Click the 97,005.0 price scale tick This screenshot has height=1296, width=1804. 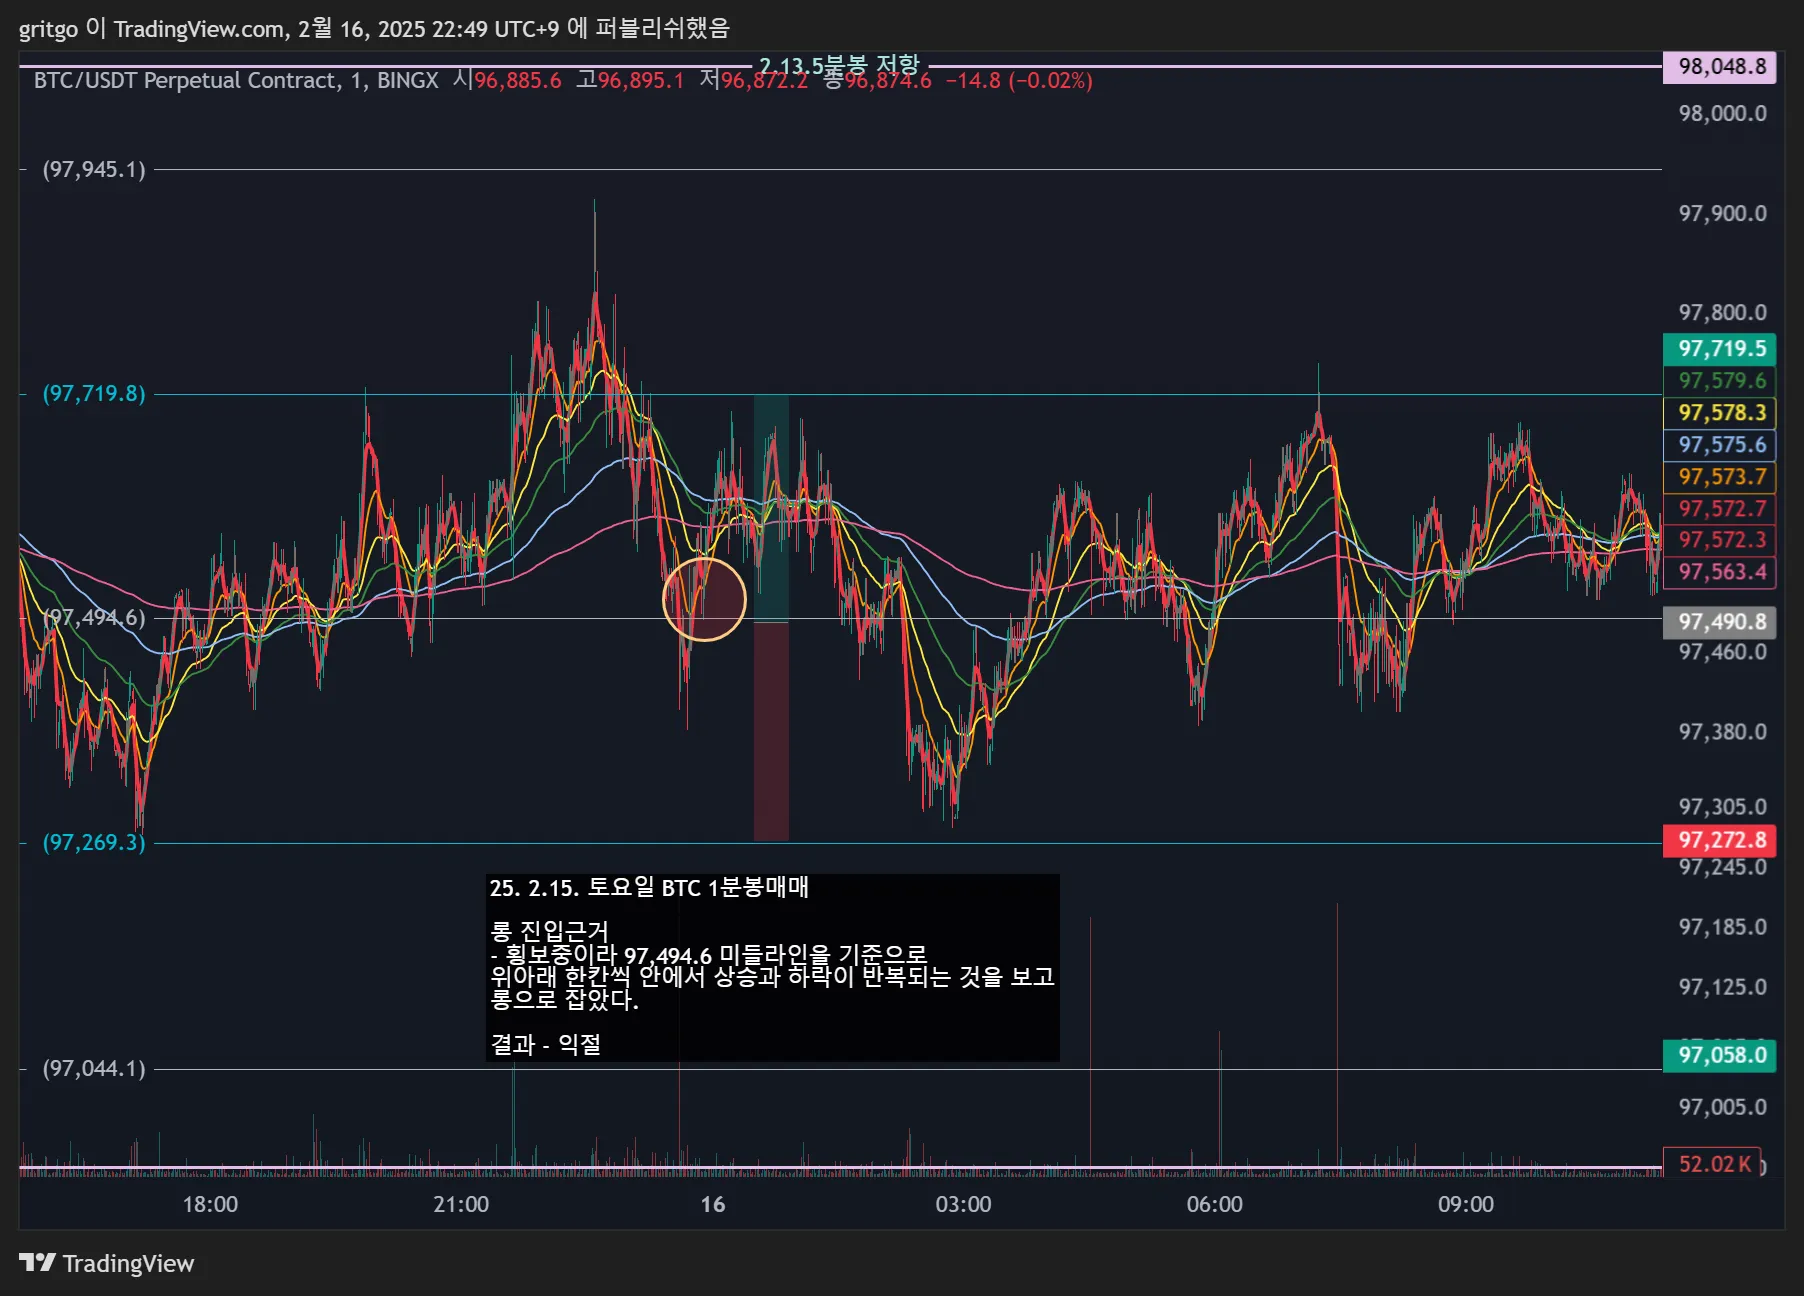(1722, 1107)
